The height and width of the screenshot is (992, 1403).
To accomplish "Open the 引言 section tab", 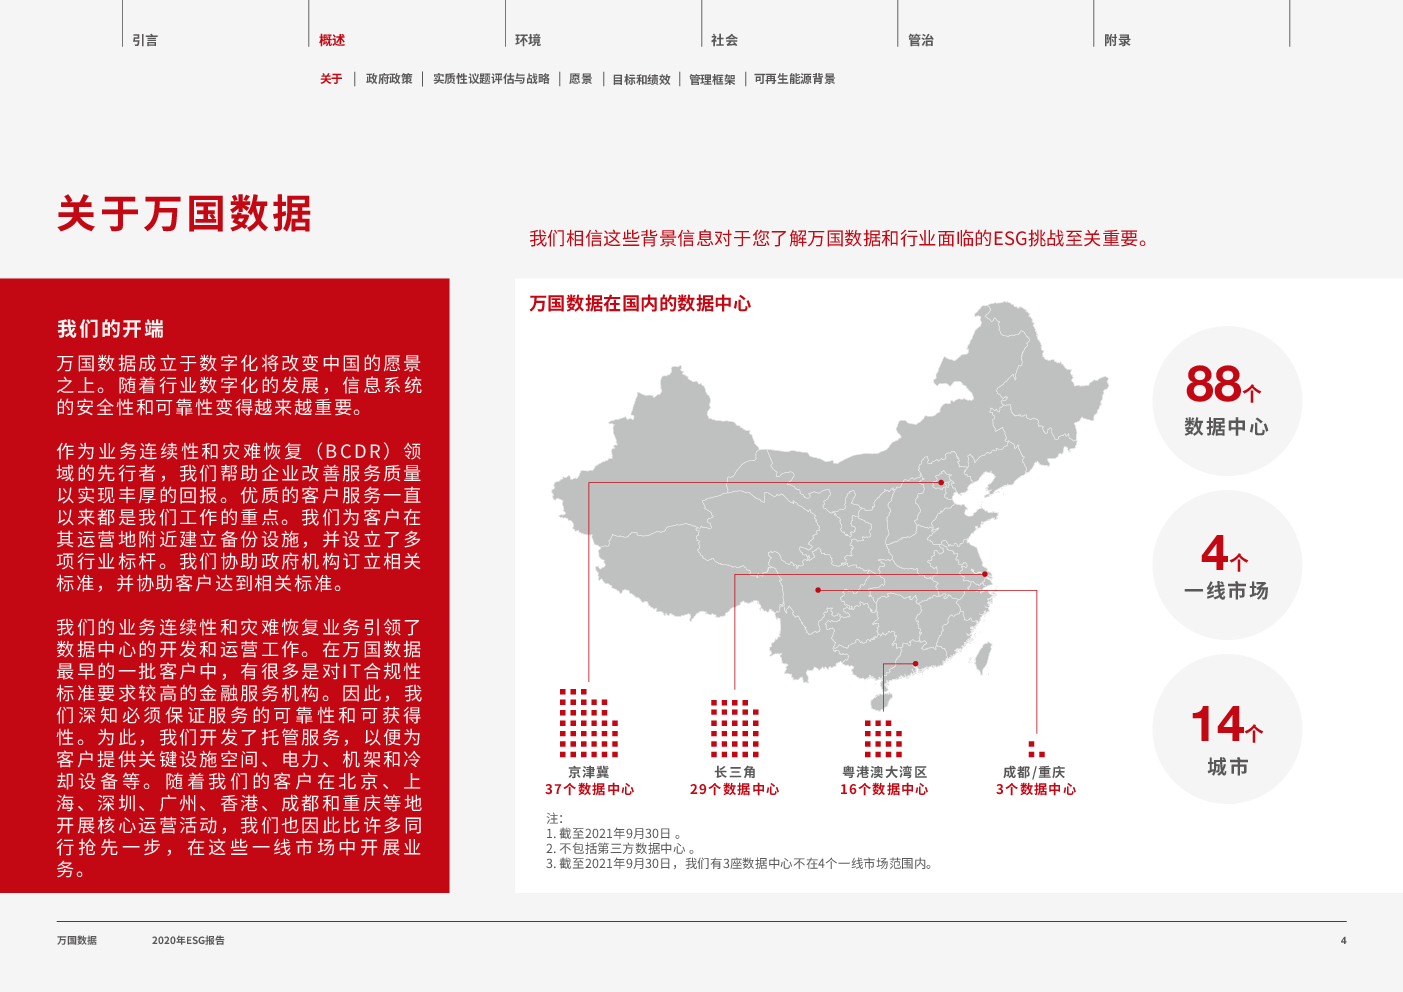I will [x=145, y=40].
